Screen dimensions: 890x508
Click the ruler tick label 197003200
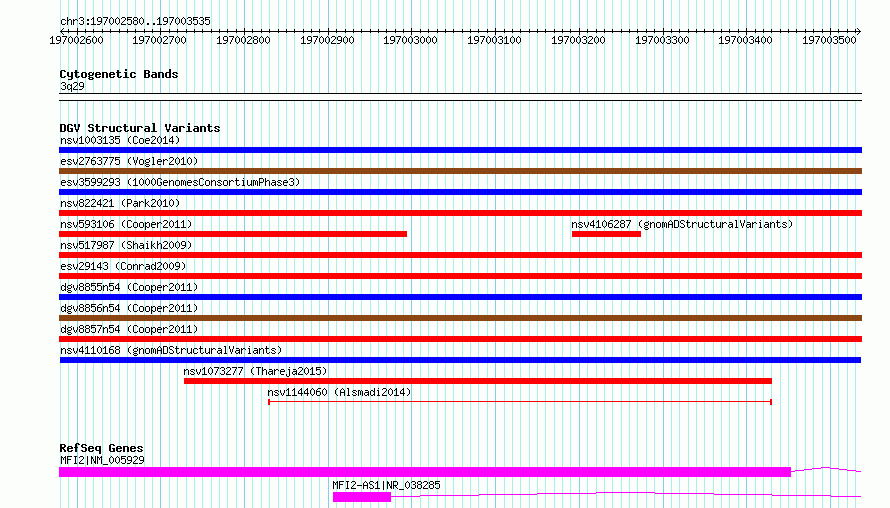[x=578, y=40]
